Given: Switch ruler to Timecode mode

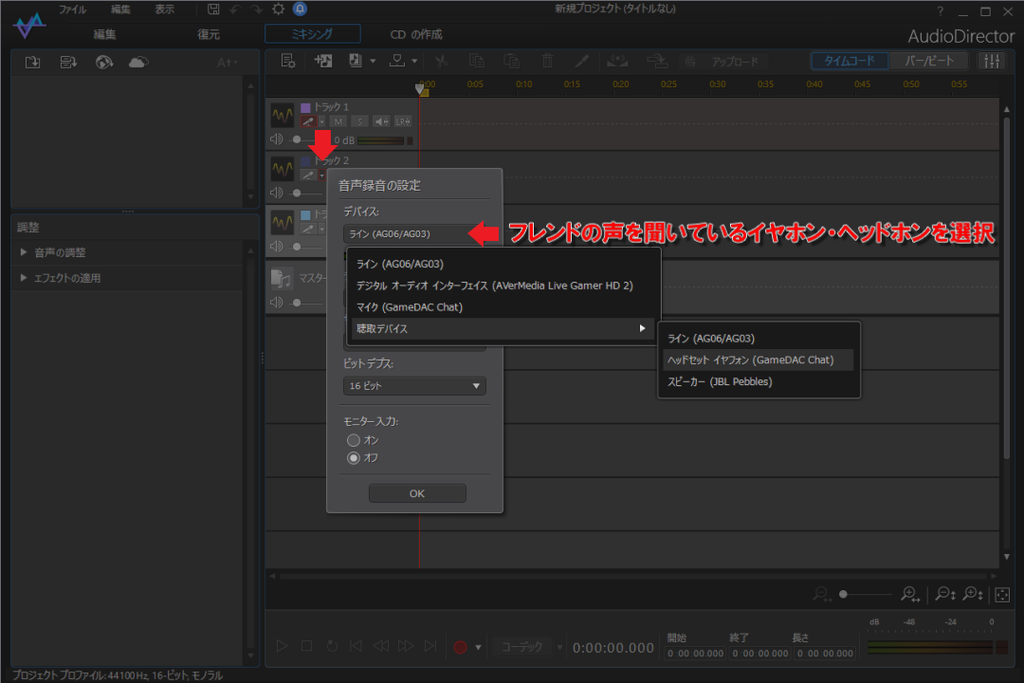Looking at the screenshot, I should pos(849,61).
